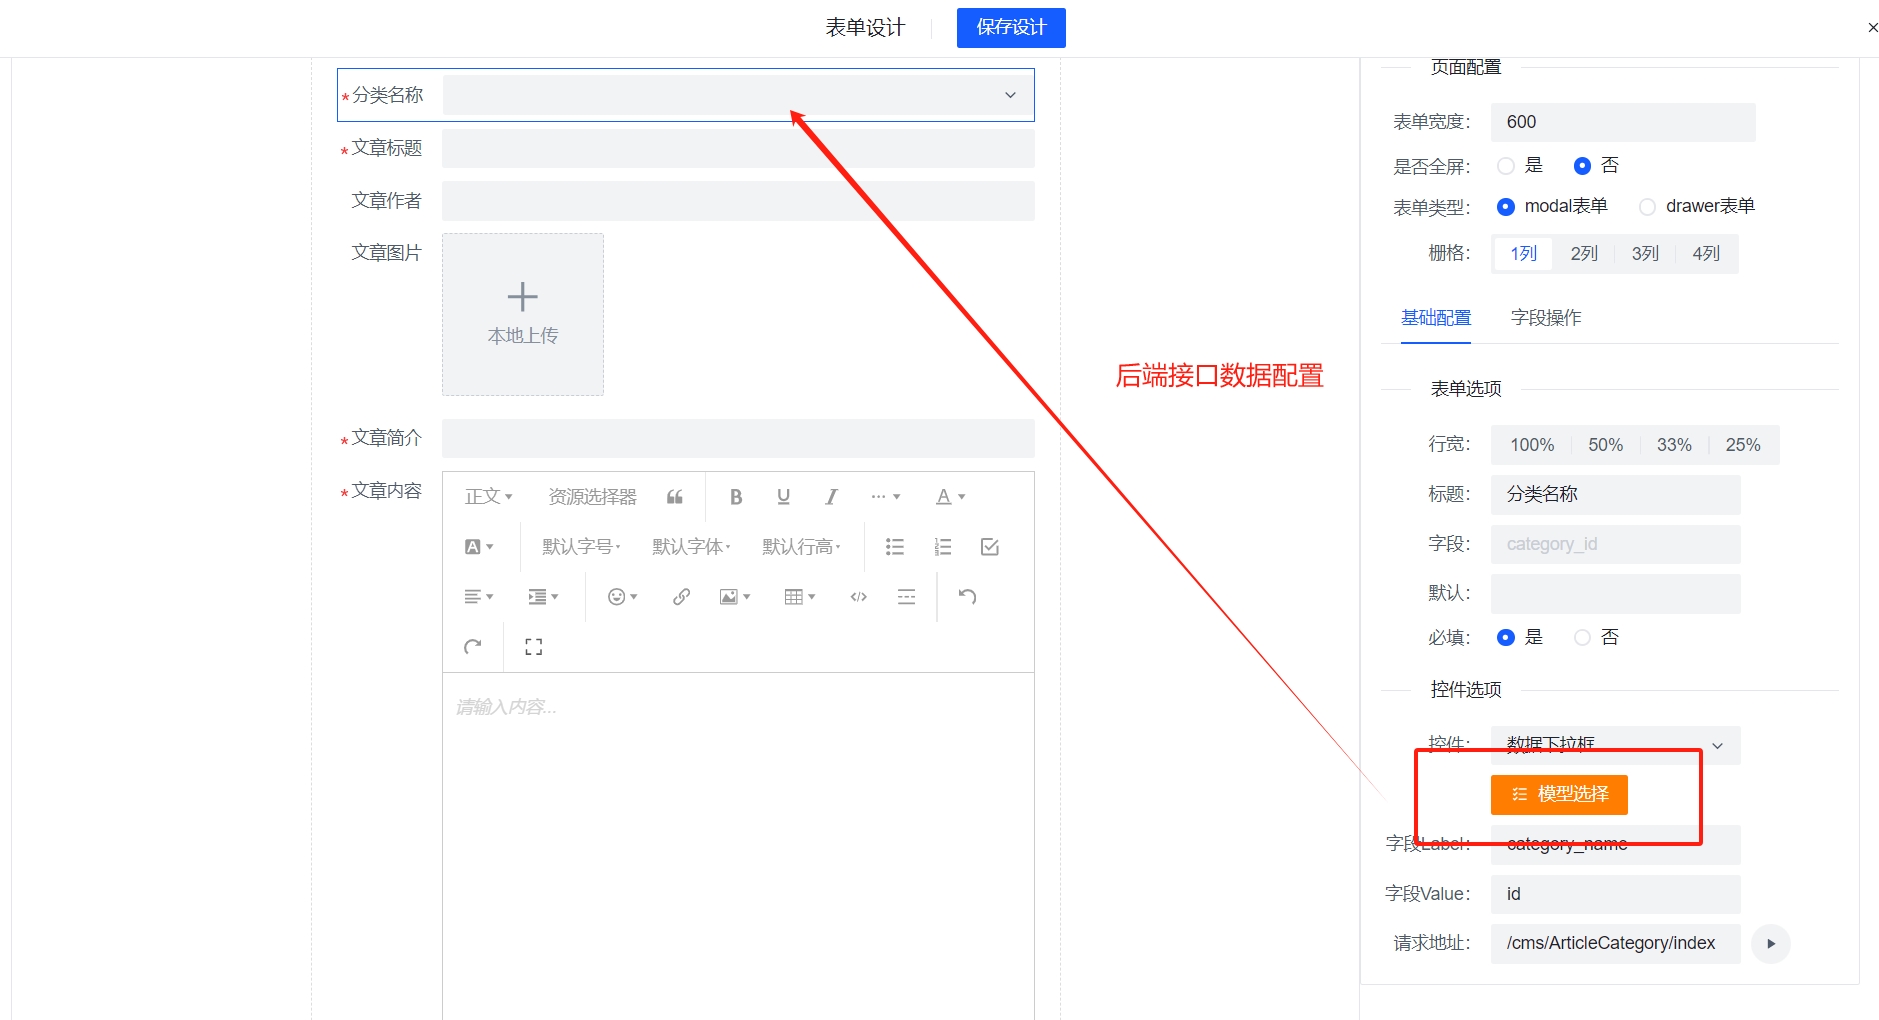Create a bulleted list in the editor
Screen dimensions: 1879x1020
pos(894,547)
